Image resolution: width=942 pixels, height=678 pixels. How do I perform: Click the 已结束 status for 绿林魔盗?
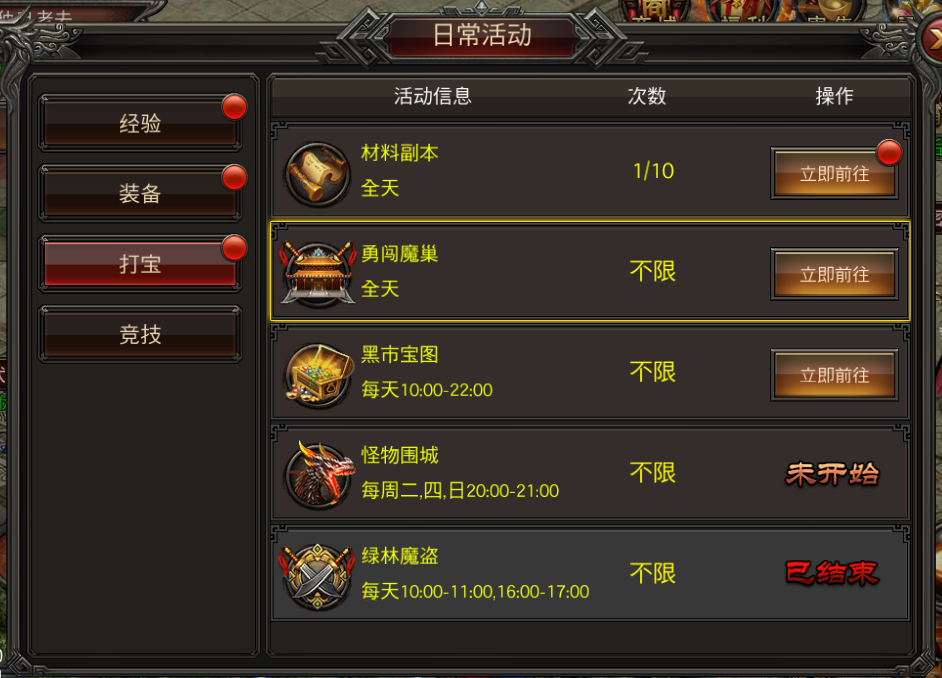click(x=833, y=574)
